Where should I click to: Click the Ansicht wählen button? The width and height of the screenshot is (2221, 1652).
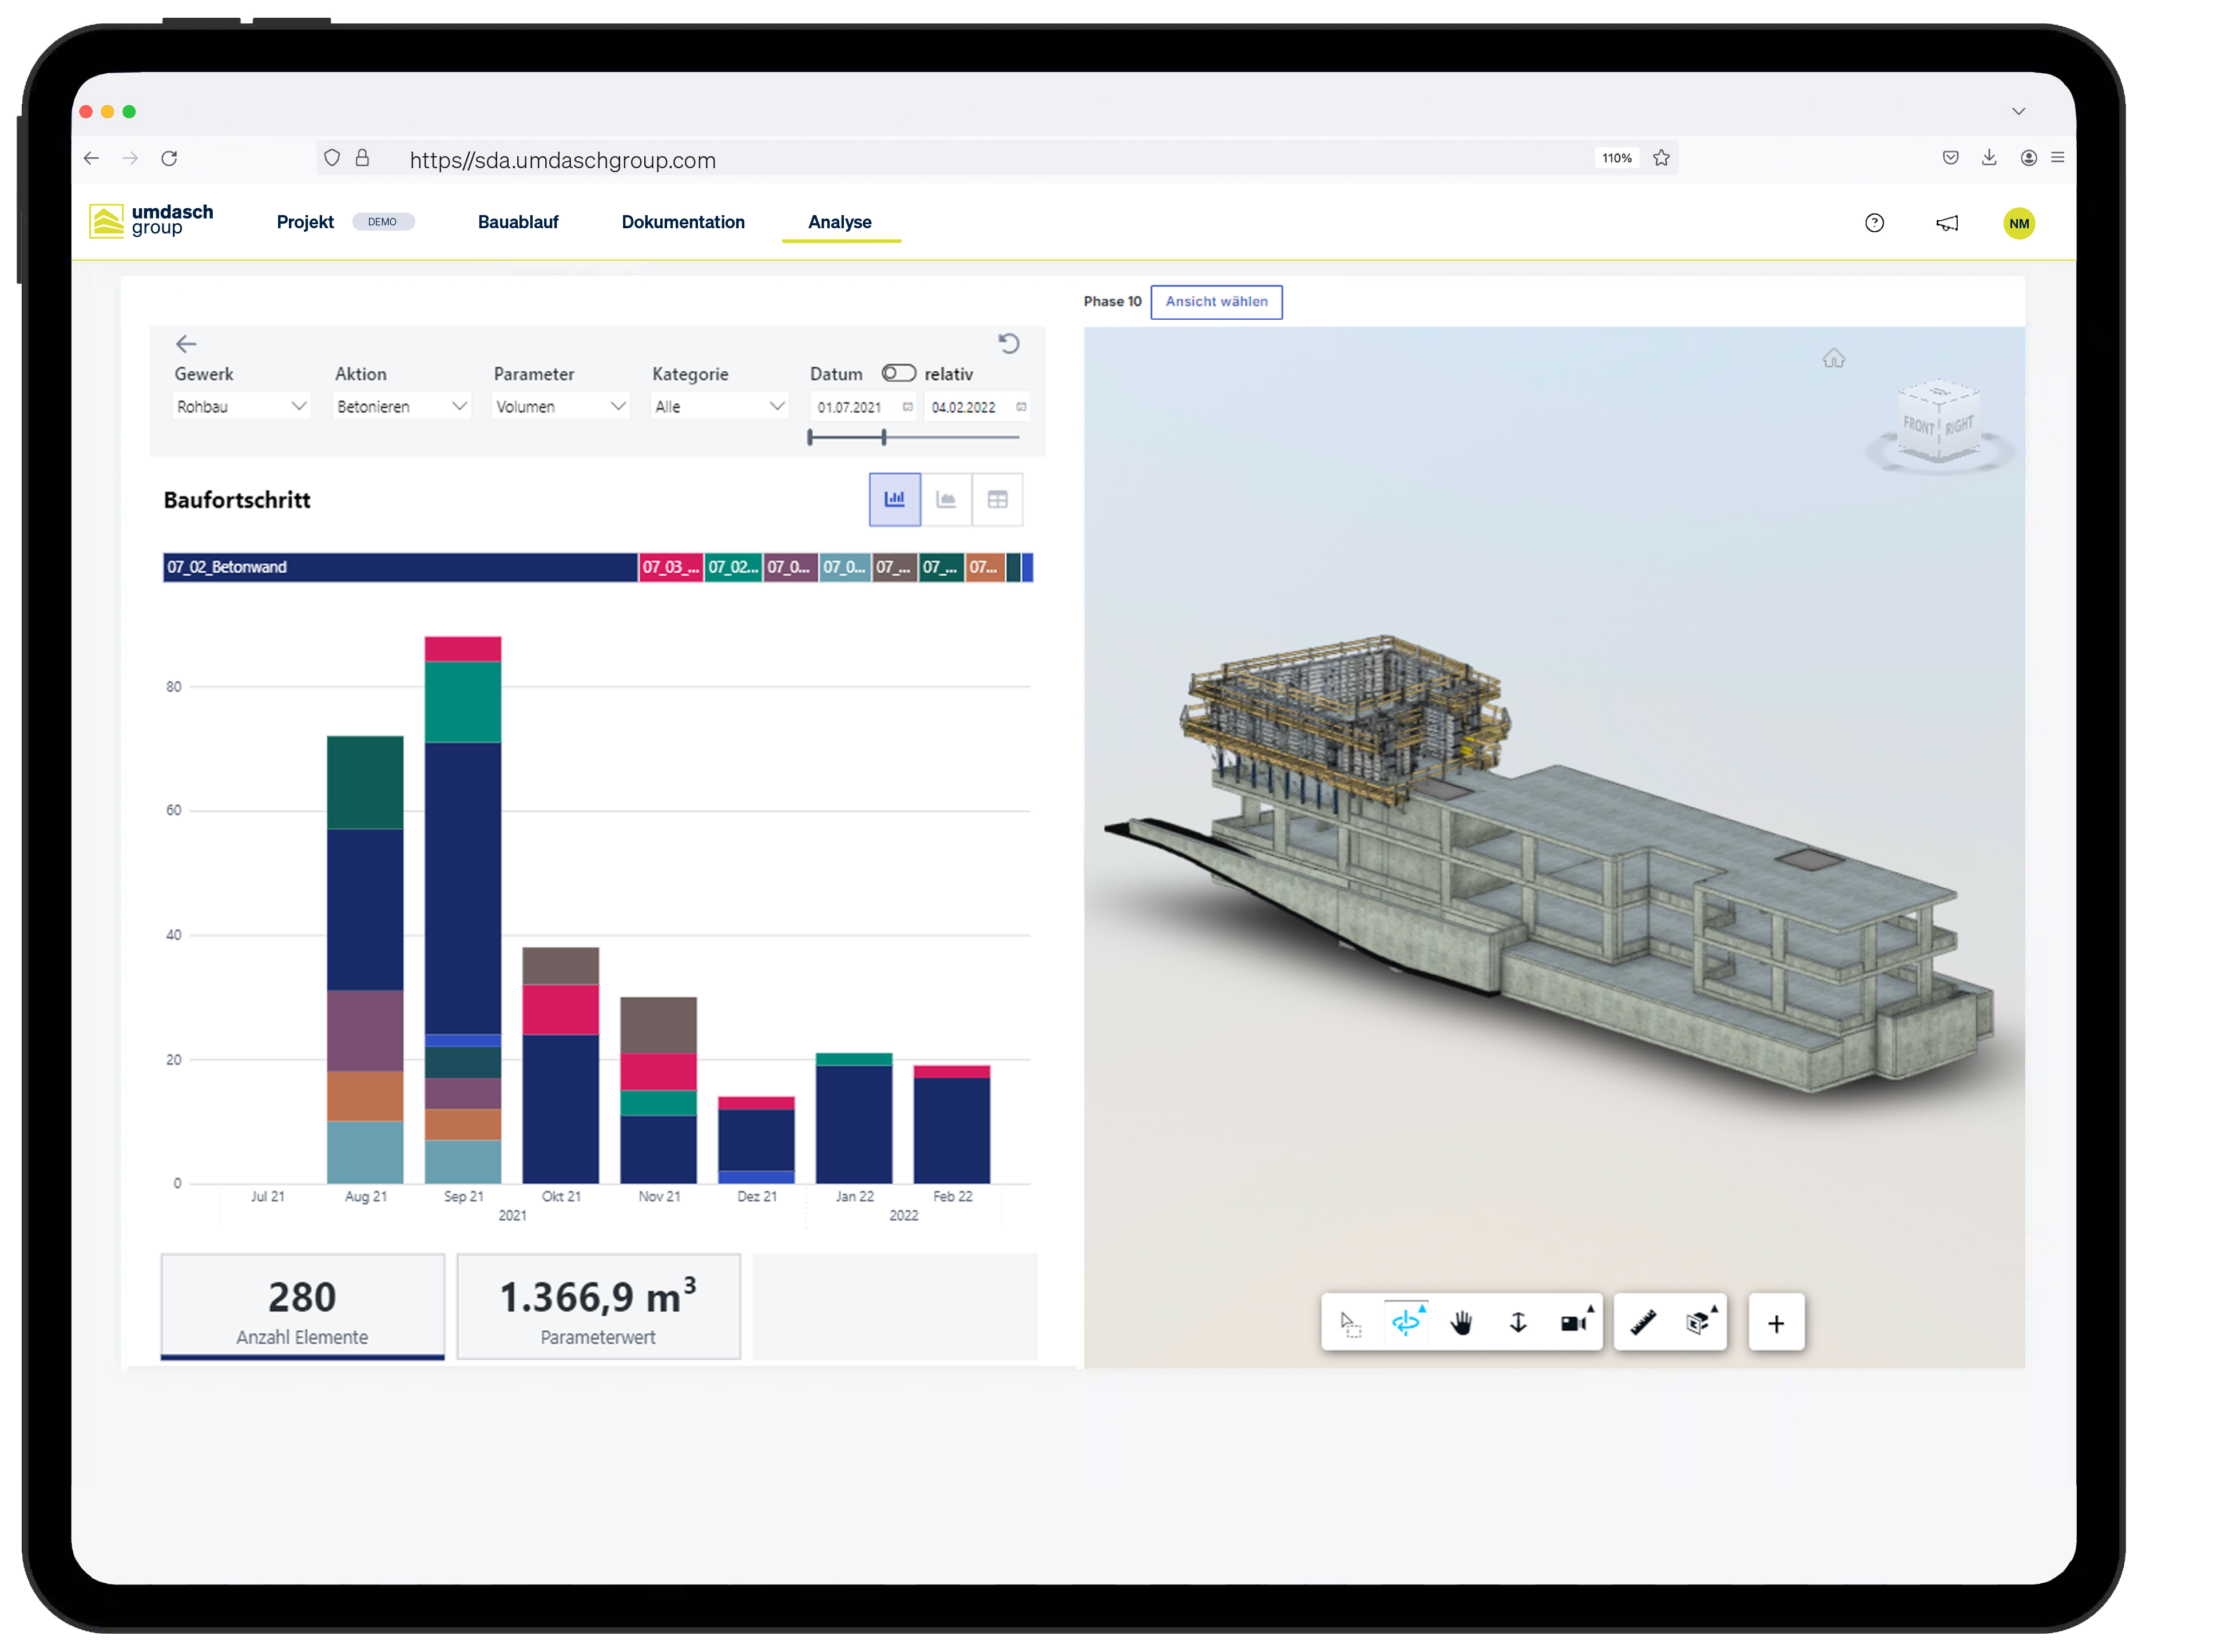1216,301
